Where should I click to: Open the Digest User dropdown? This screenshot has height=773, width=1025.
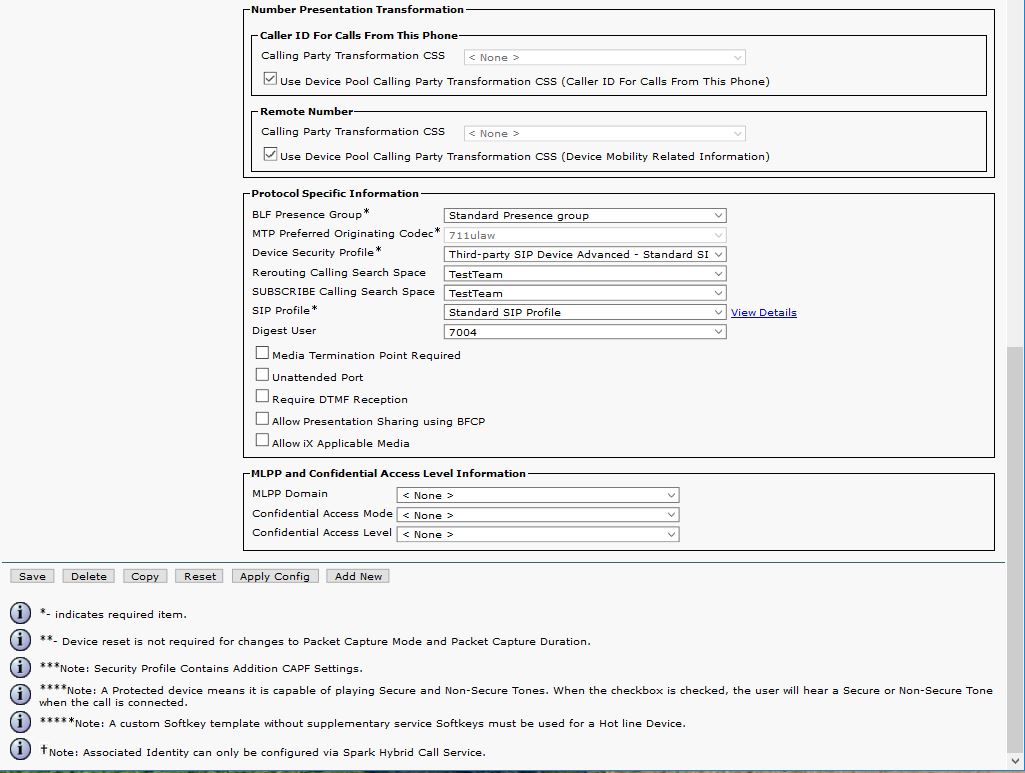[585, 332]
